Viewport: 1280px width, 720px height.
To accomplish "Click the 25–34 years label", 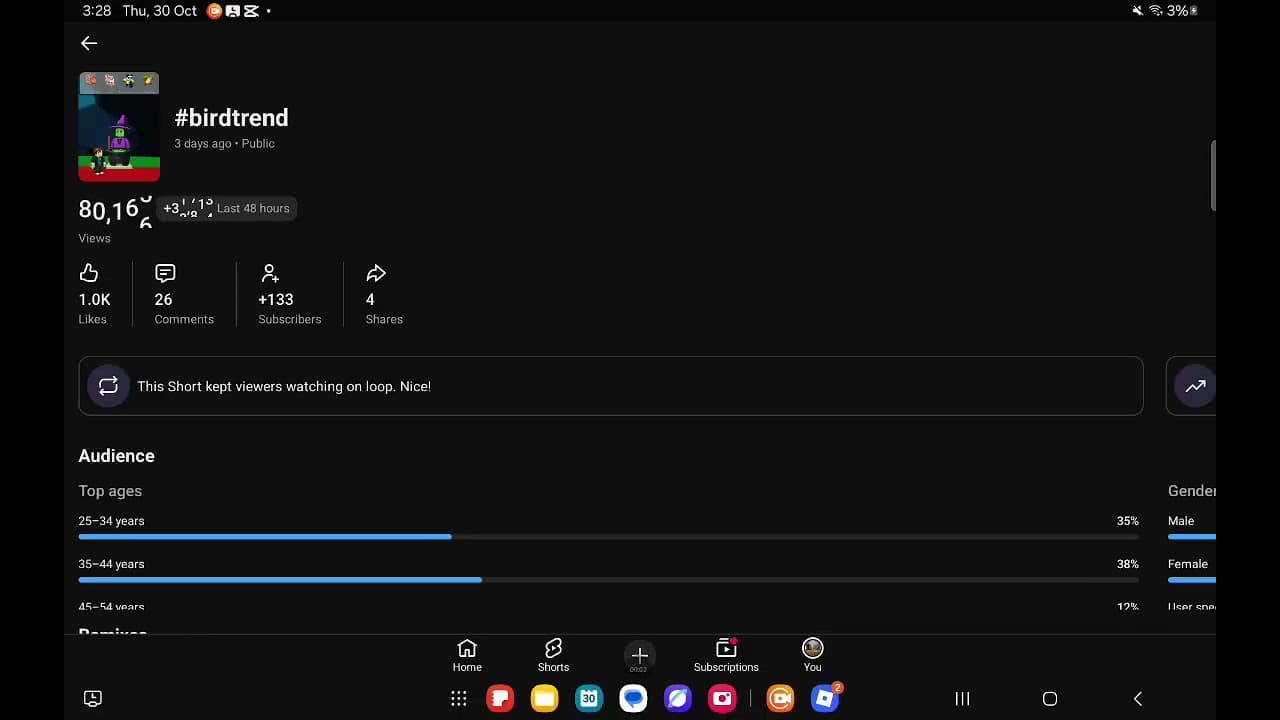I will click(111, 521).
